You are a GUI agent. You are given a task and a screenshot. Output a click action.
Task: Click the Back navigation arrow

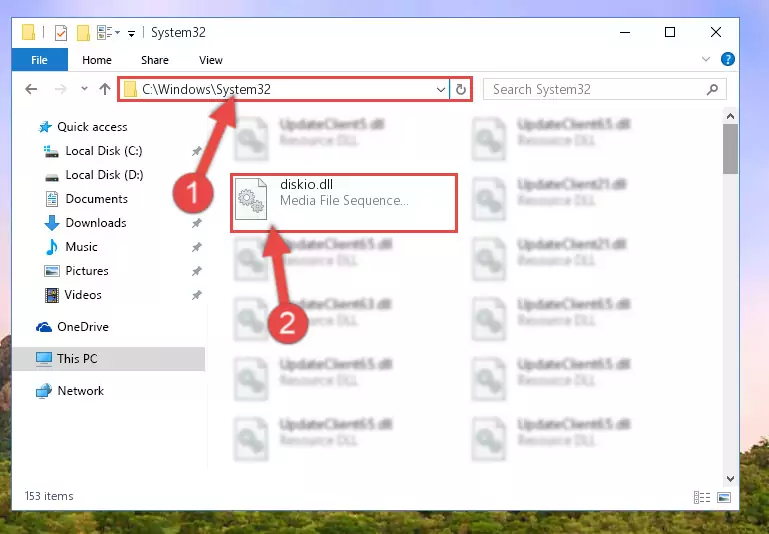[31, 89]
